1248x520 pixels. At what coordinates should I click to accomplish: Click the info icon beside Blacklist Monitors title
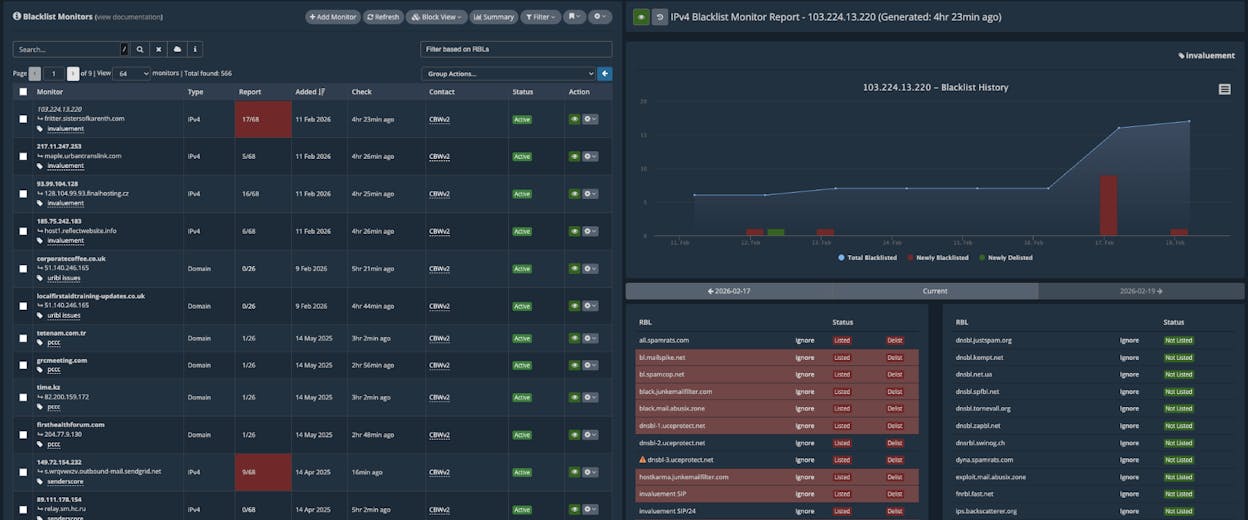(x=17, y=17)
